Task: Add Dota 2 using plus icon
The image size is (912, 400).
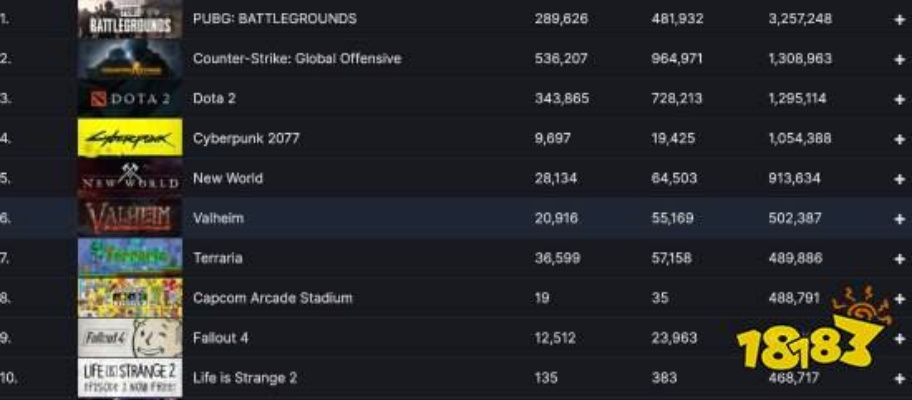Action: point(900,99)
